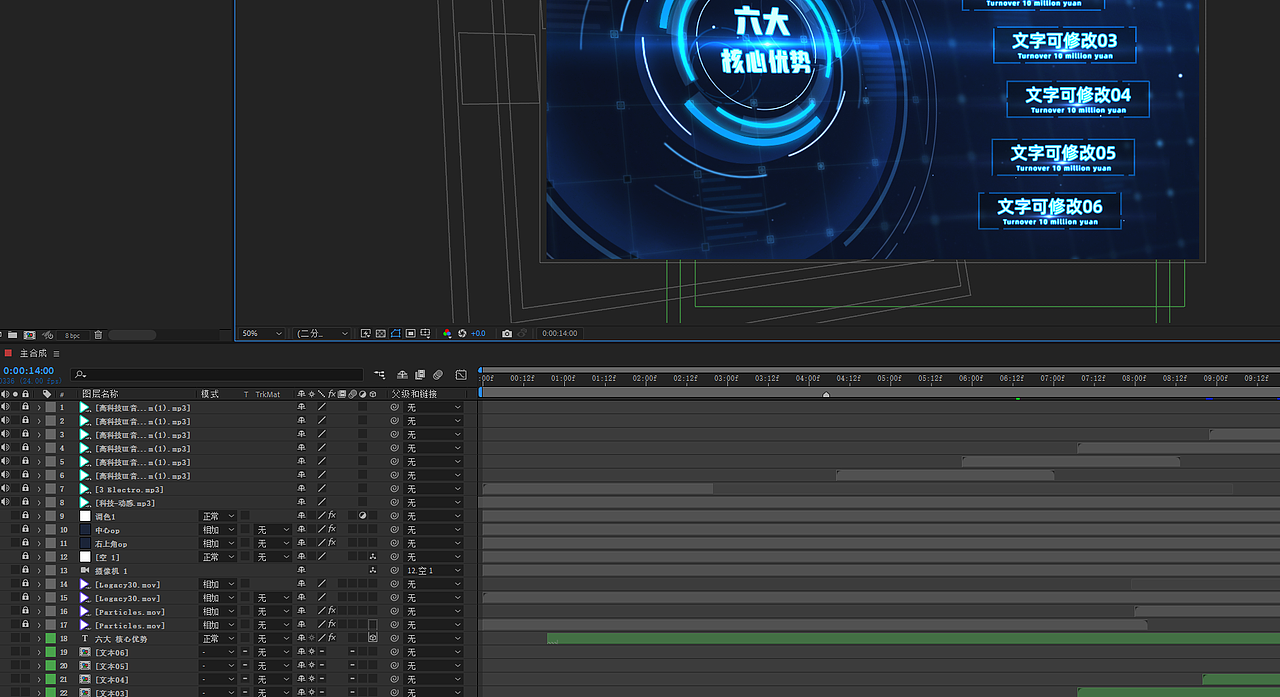Click the green layer 18 bar in timeline
1280x697 pixels.
coord(913,638)
